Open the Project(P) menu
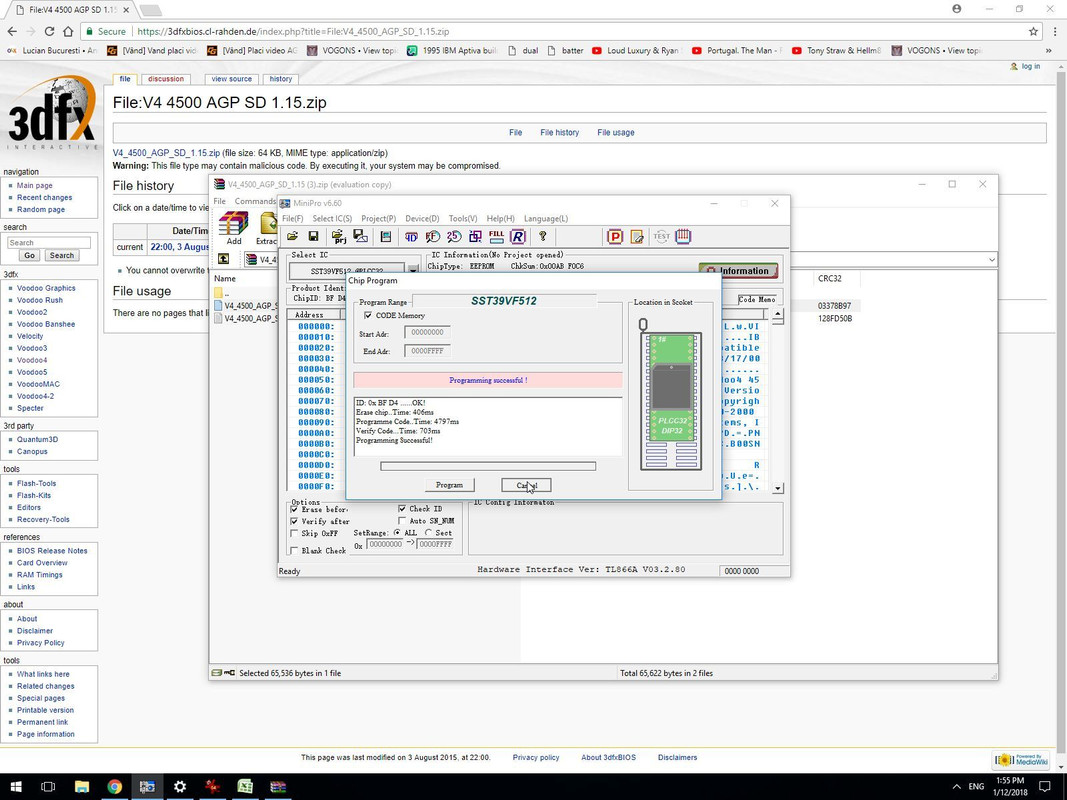The width and height of the screenshot is (1067, 800). click(378, 218)
